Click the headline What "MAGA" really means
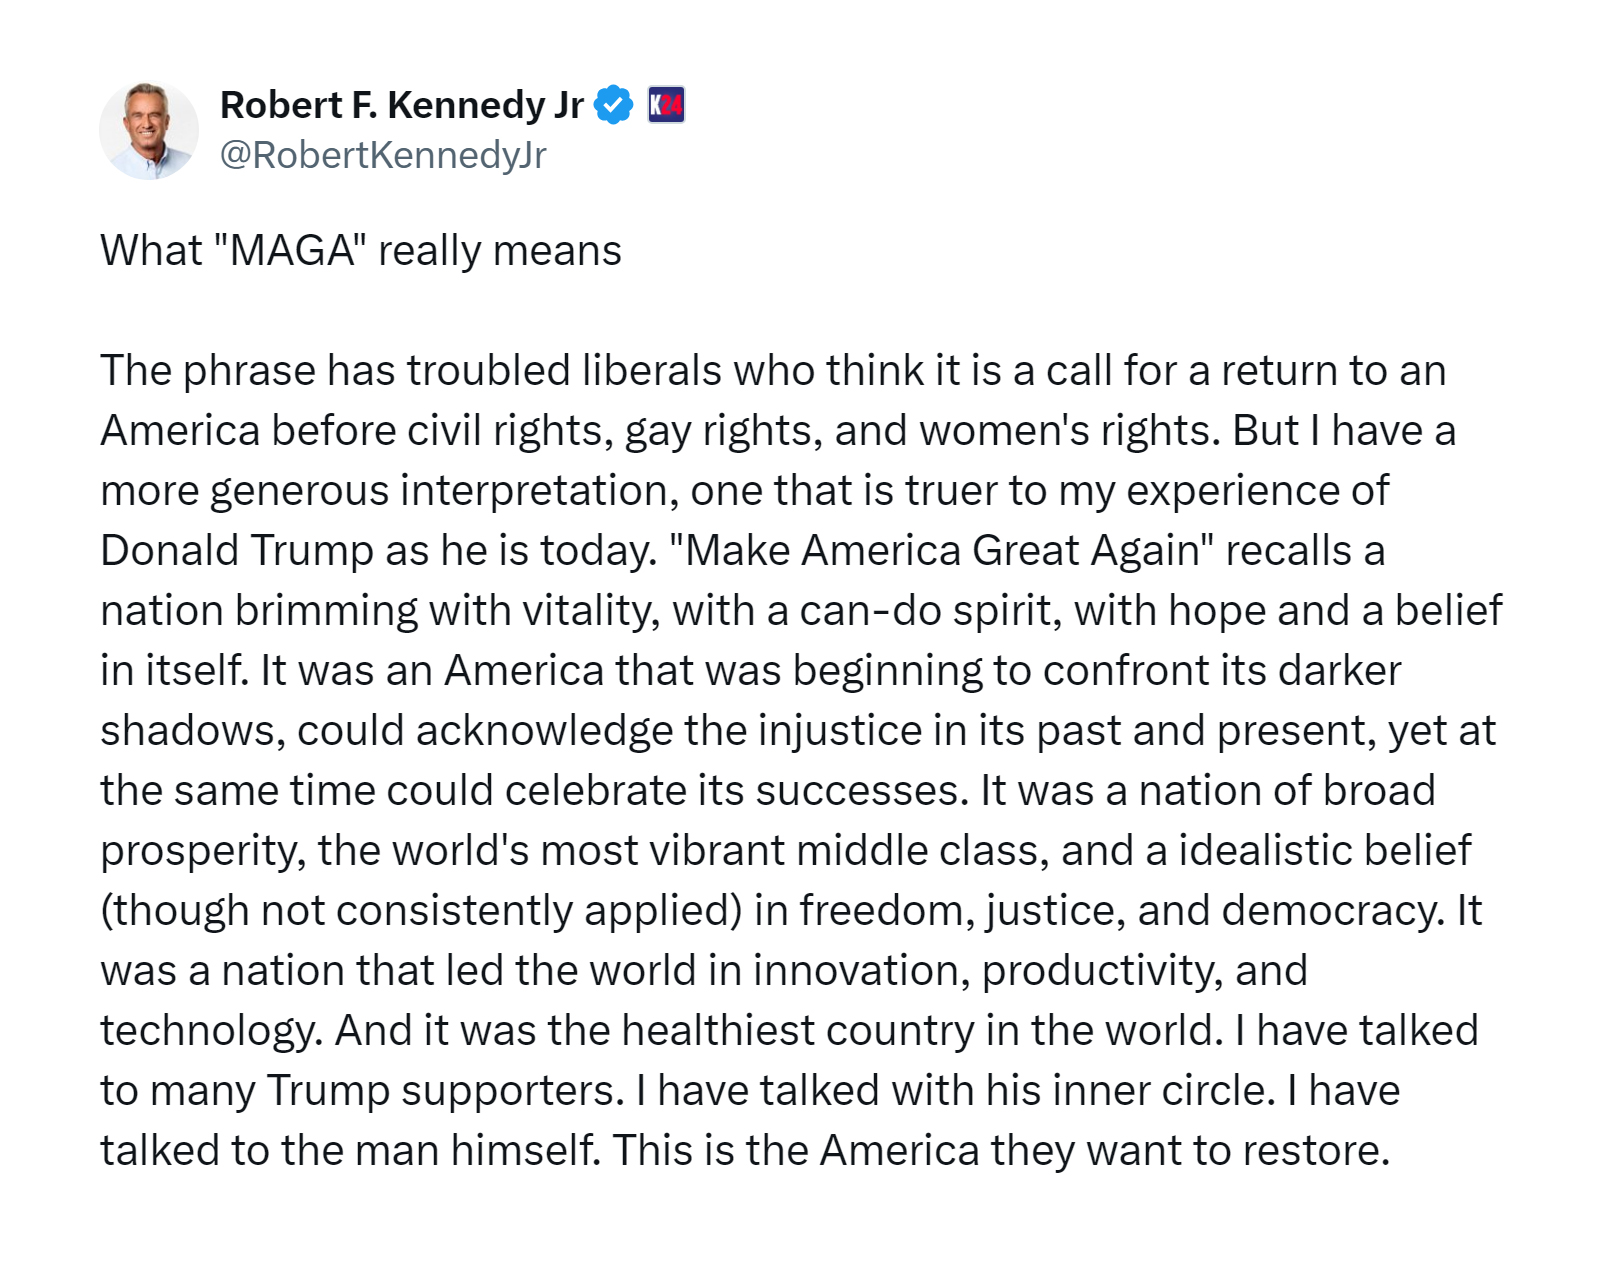The width and height of the screenshot is (1597, 1270). pos(360,250)
